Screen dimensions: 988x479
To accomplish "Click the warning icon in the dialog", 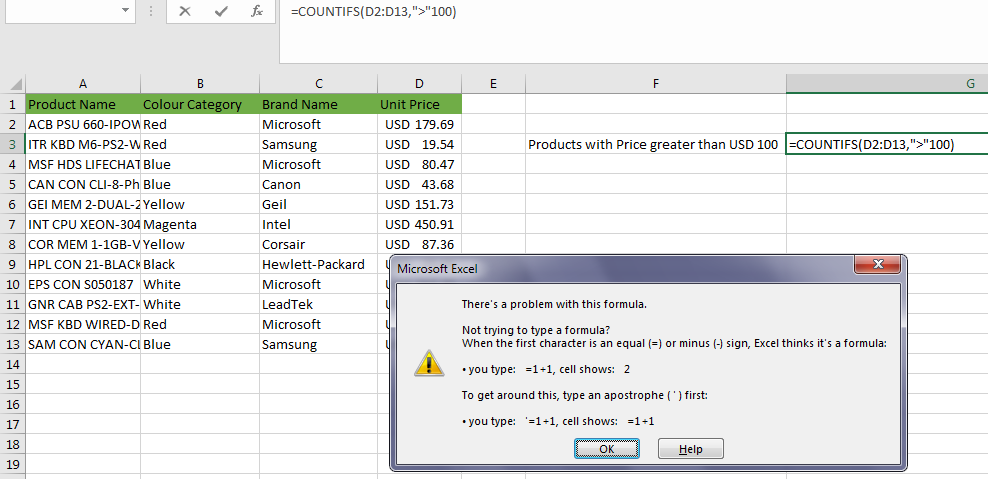I will pos(429,363).
